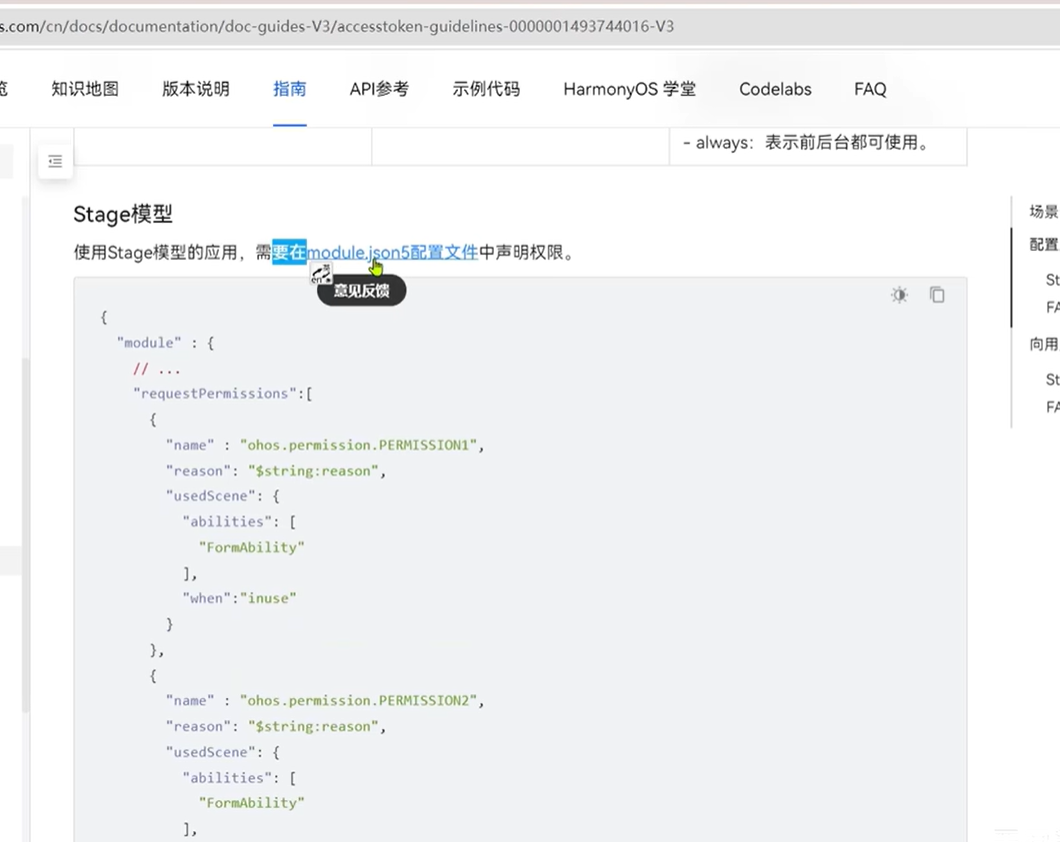Viewport: 1060px width, 842px height.
Task: Select the 指南 tab
Action: [289, 89]
